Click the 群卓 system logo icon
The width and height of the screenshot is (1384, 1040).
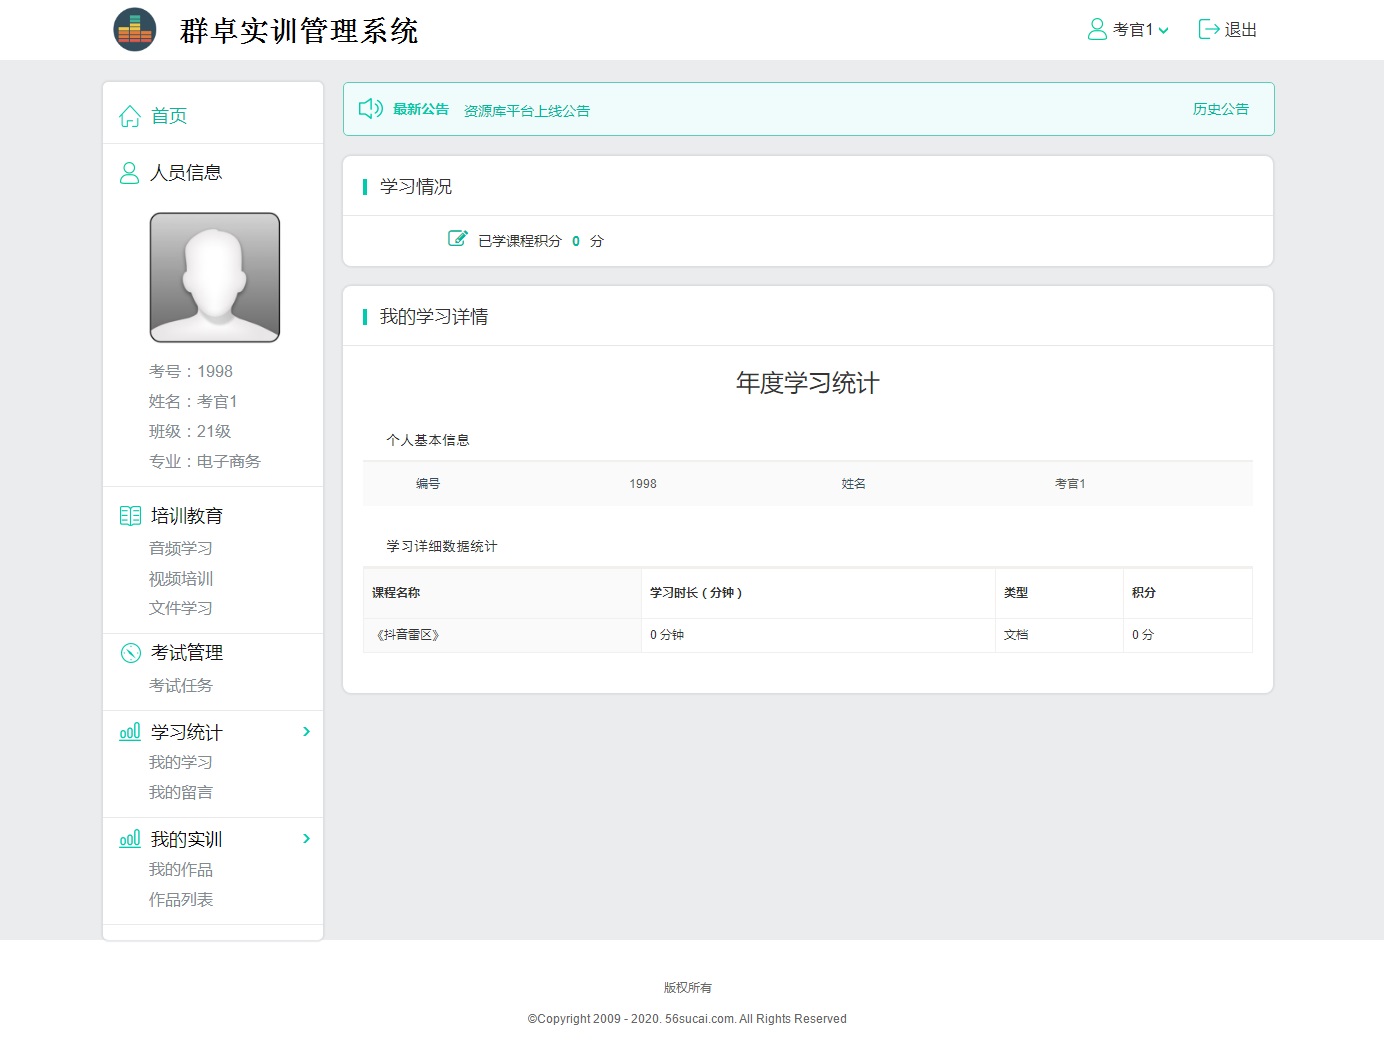135,30
